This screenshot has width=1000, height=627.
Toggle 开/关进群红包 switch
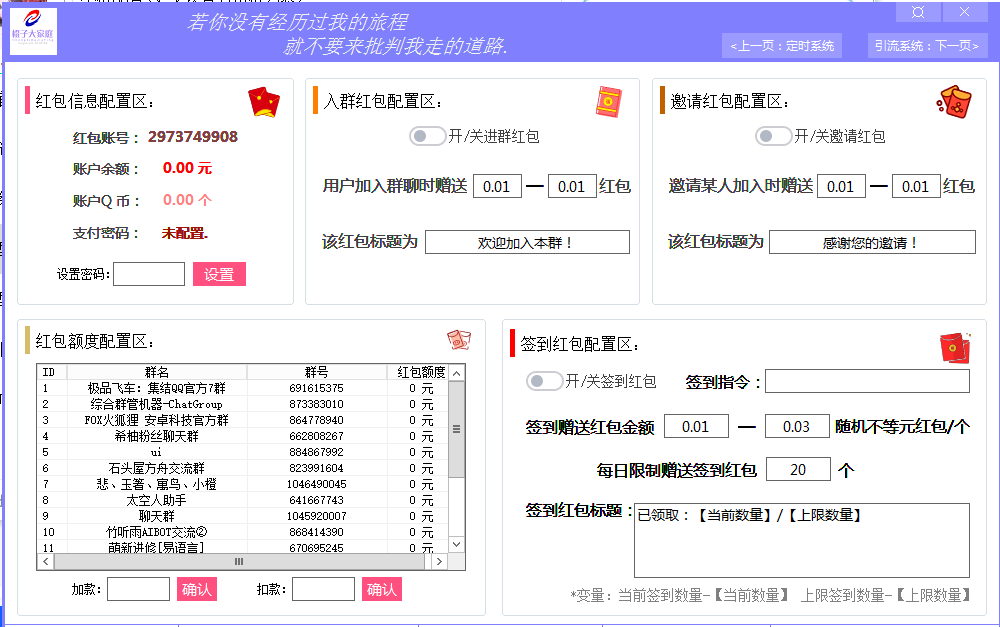click(428, 136)
